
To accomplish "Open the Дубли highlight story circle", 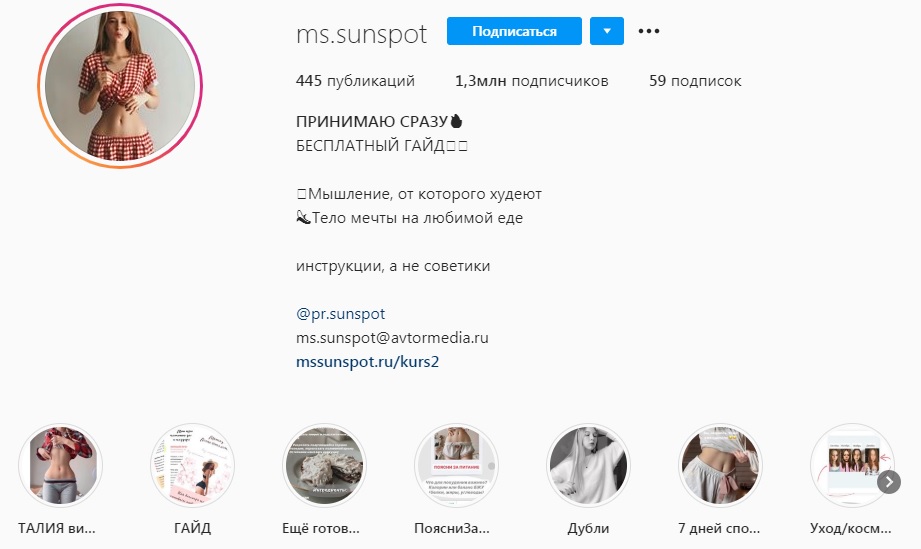I will pyautogui.click(x=588, y=466).
